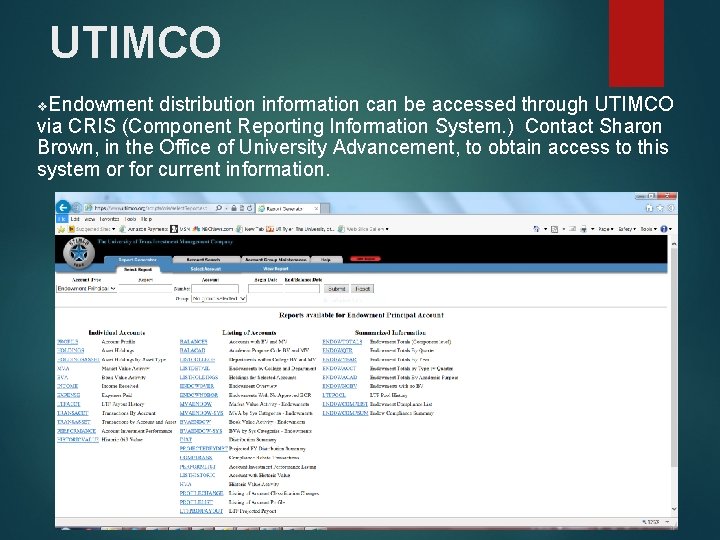Viewport: 720px width, 540px height.
Task: Close the Report Generator browser tab
Action: click(x=316, y=208)
